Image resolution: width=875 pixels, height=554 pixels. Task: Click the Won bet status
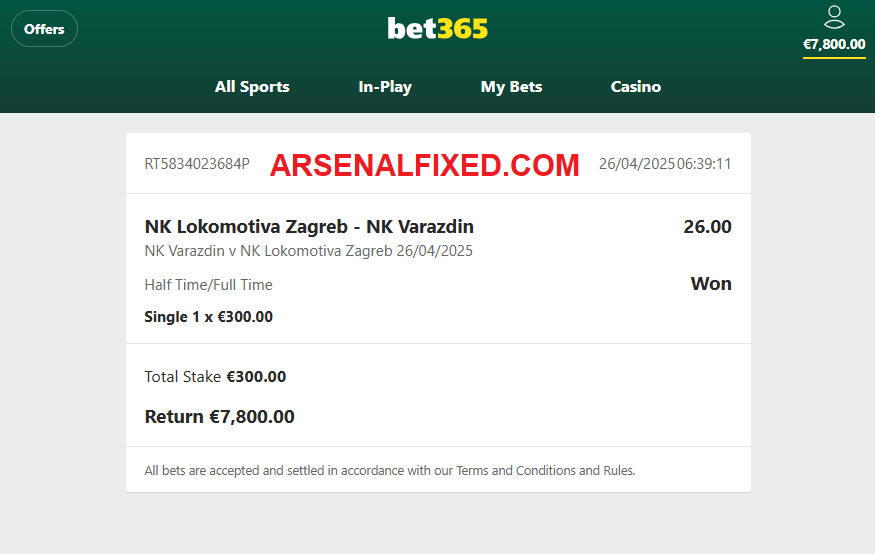click(x=711, y=284)
